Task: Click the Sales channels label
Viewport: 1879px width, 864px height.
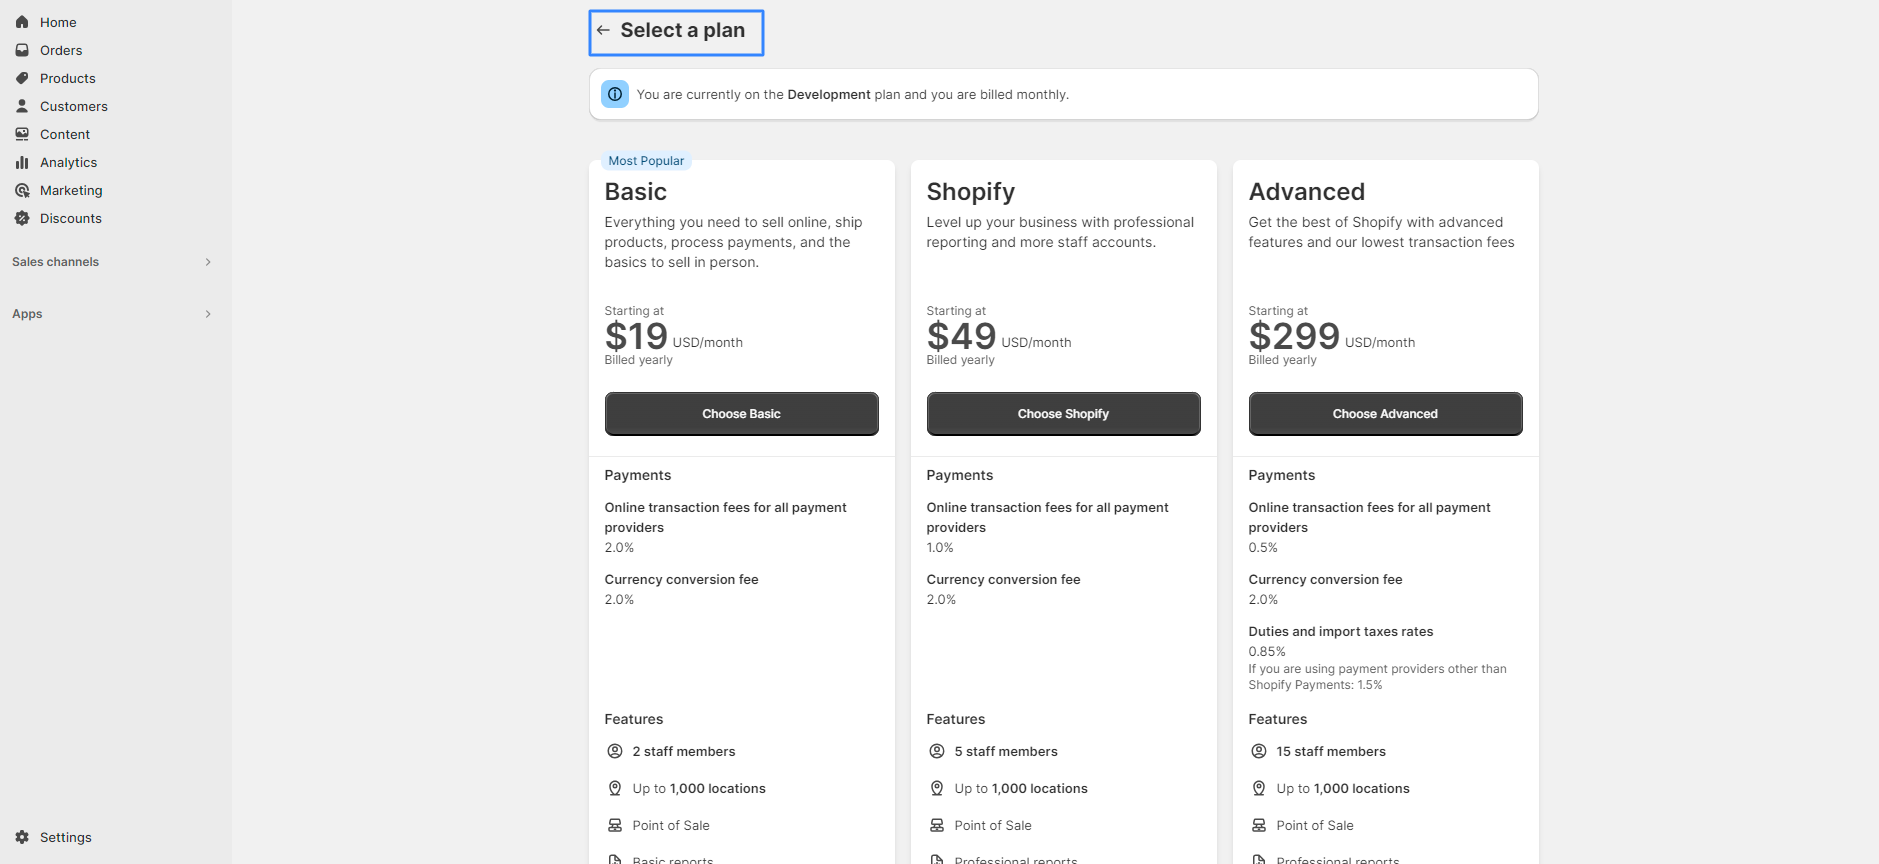Action: tap(56, 262)
